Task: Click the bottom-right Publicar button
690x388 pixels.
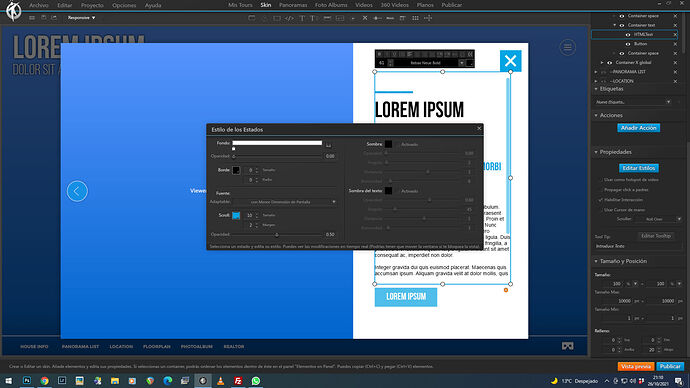Action: pos(670,366)
